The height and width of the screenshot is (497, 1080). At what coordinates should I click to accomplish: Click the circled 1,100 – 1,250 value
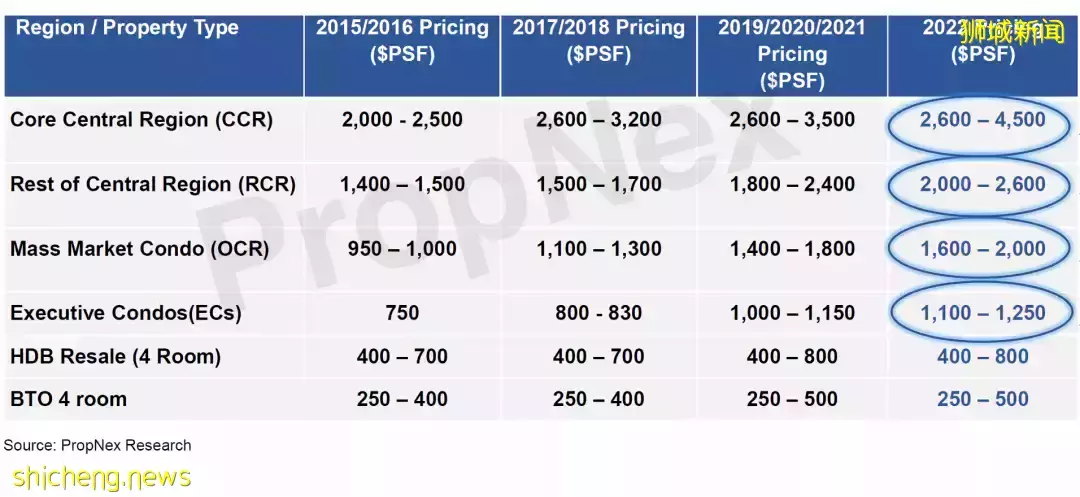[x=982, y=313]
